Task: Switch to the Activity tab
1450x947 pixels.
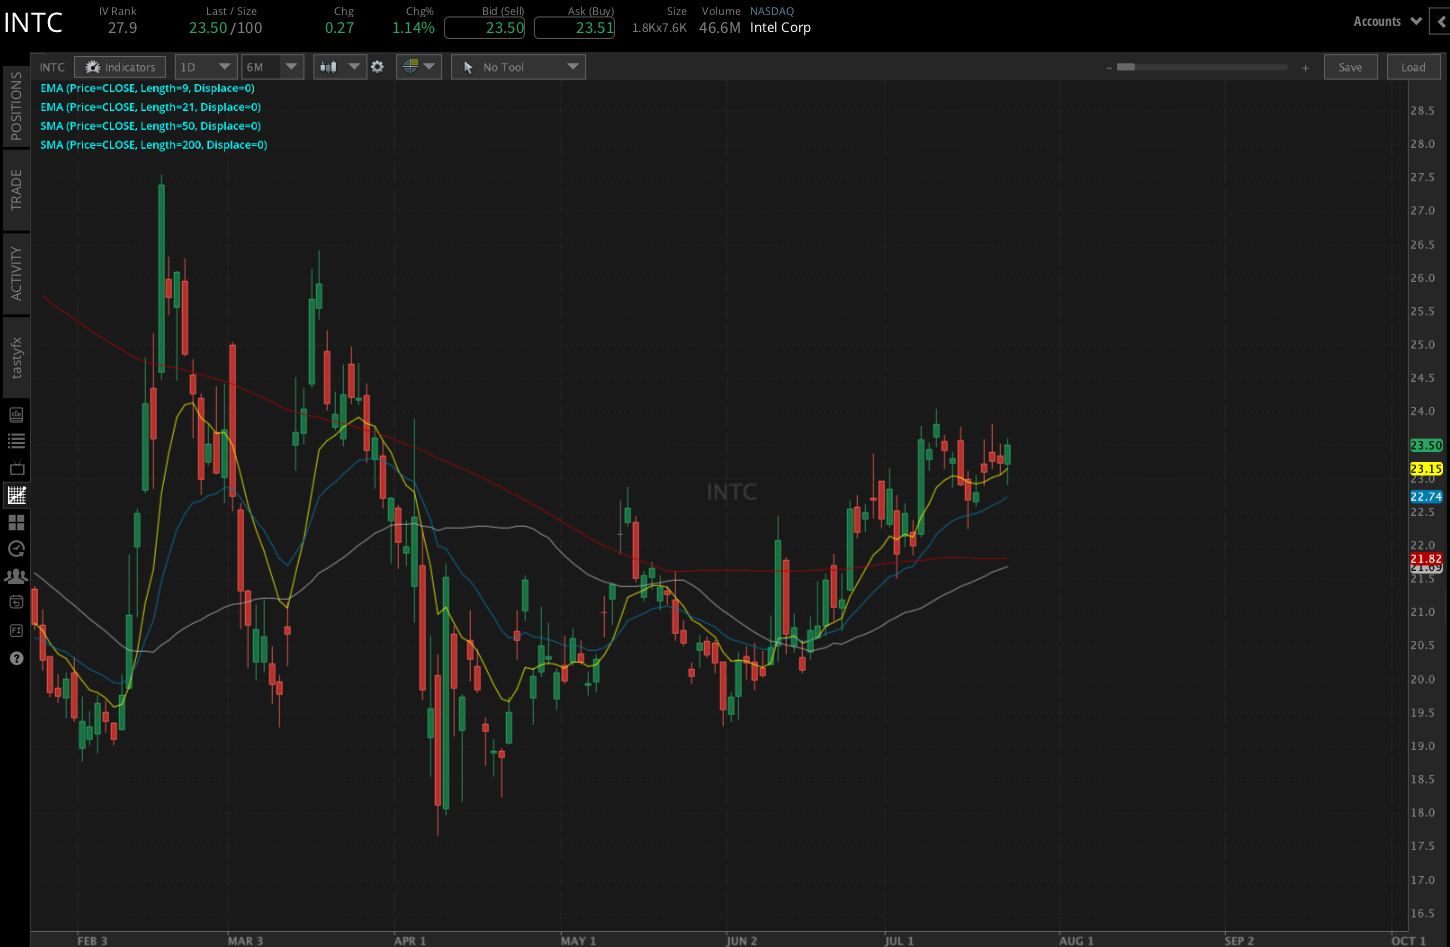Action: pos(16,273)
